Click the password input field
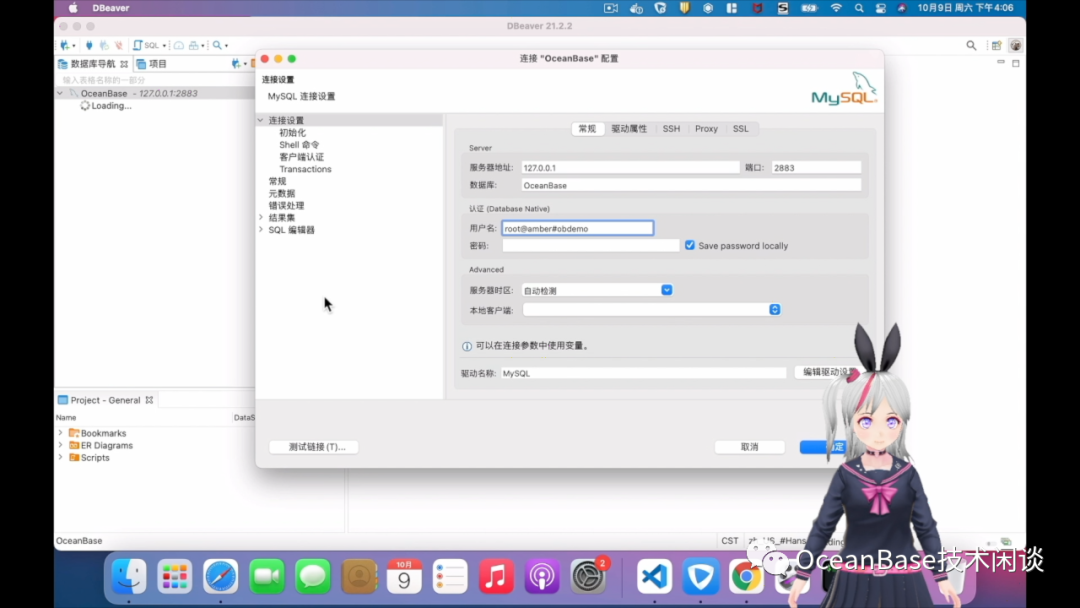The width and height of the screenshot is (1080, 608). [590, 245]
